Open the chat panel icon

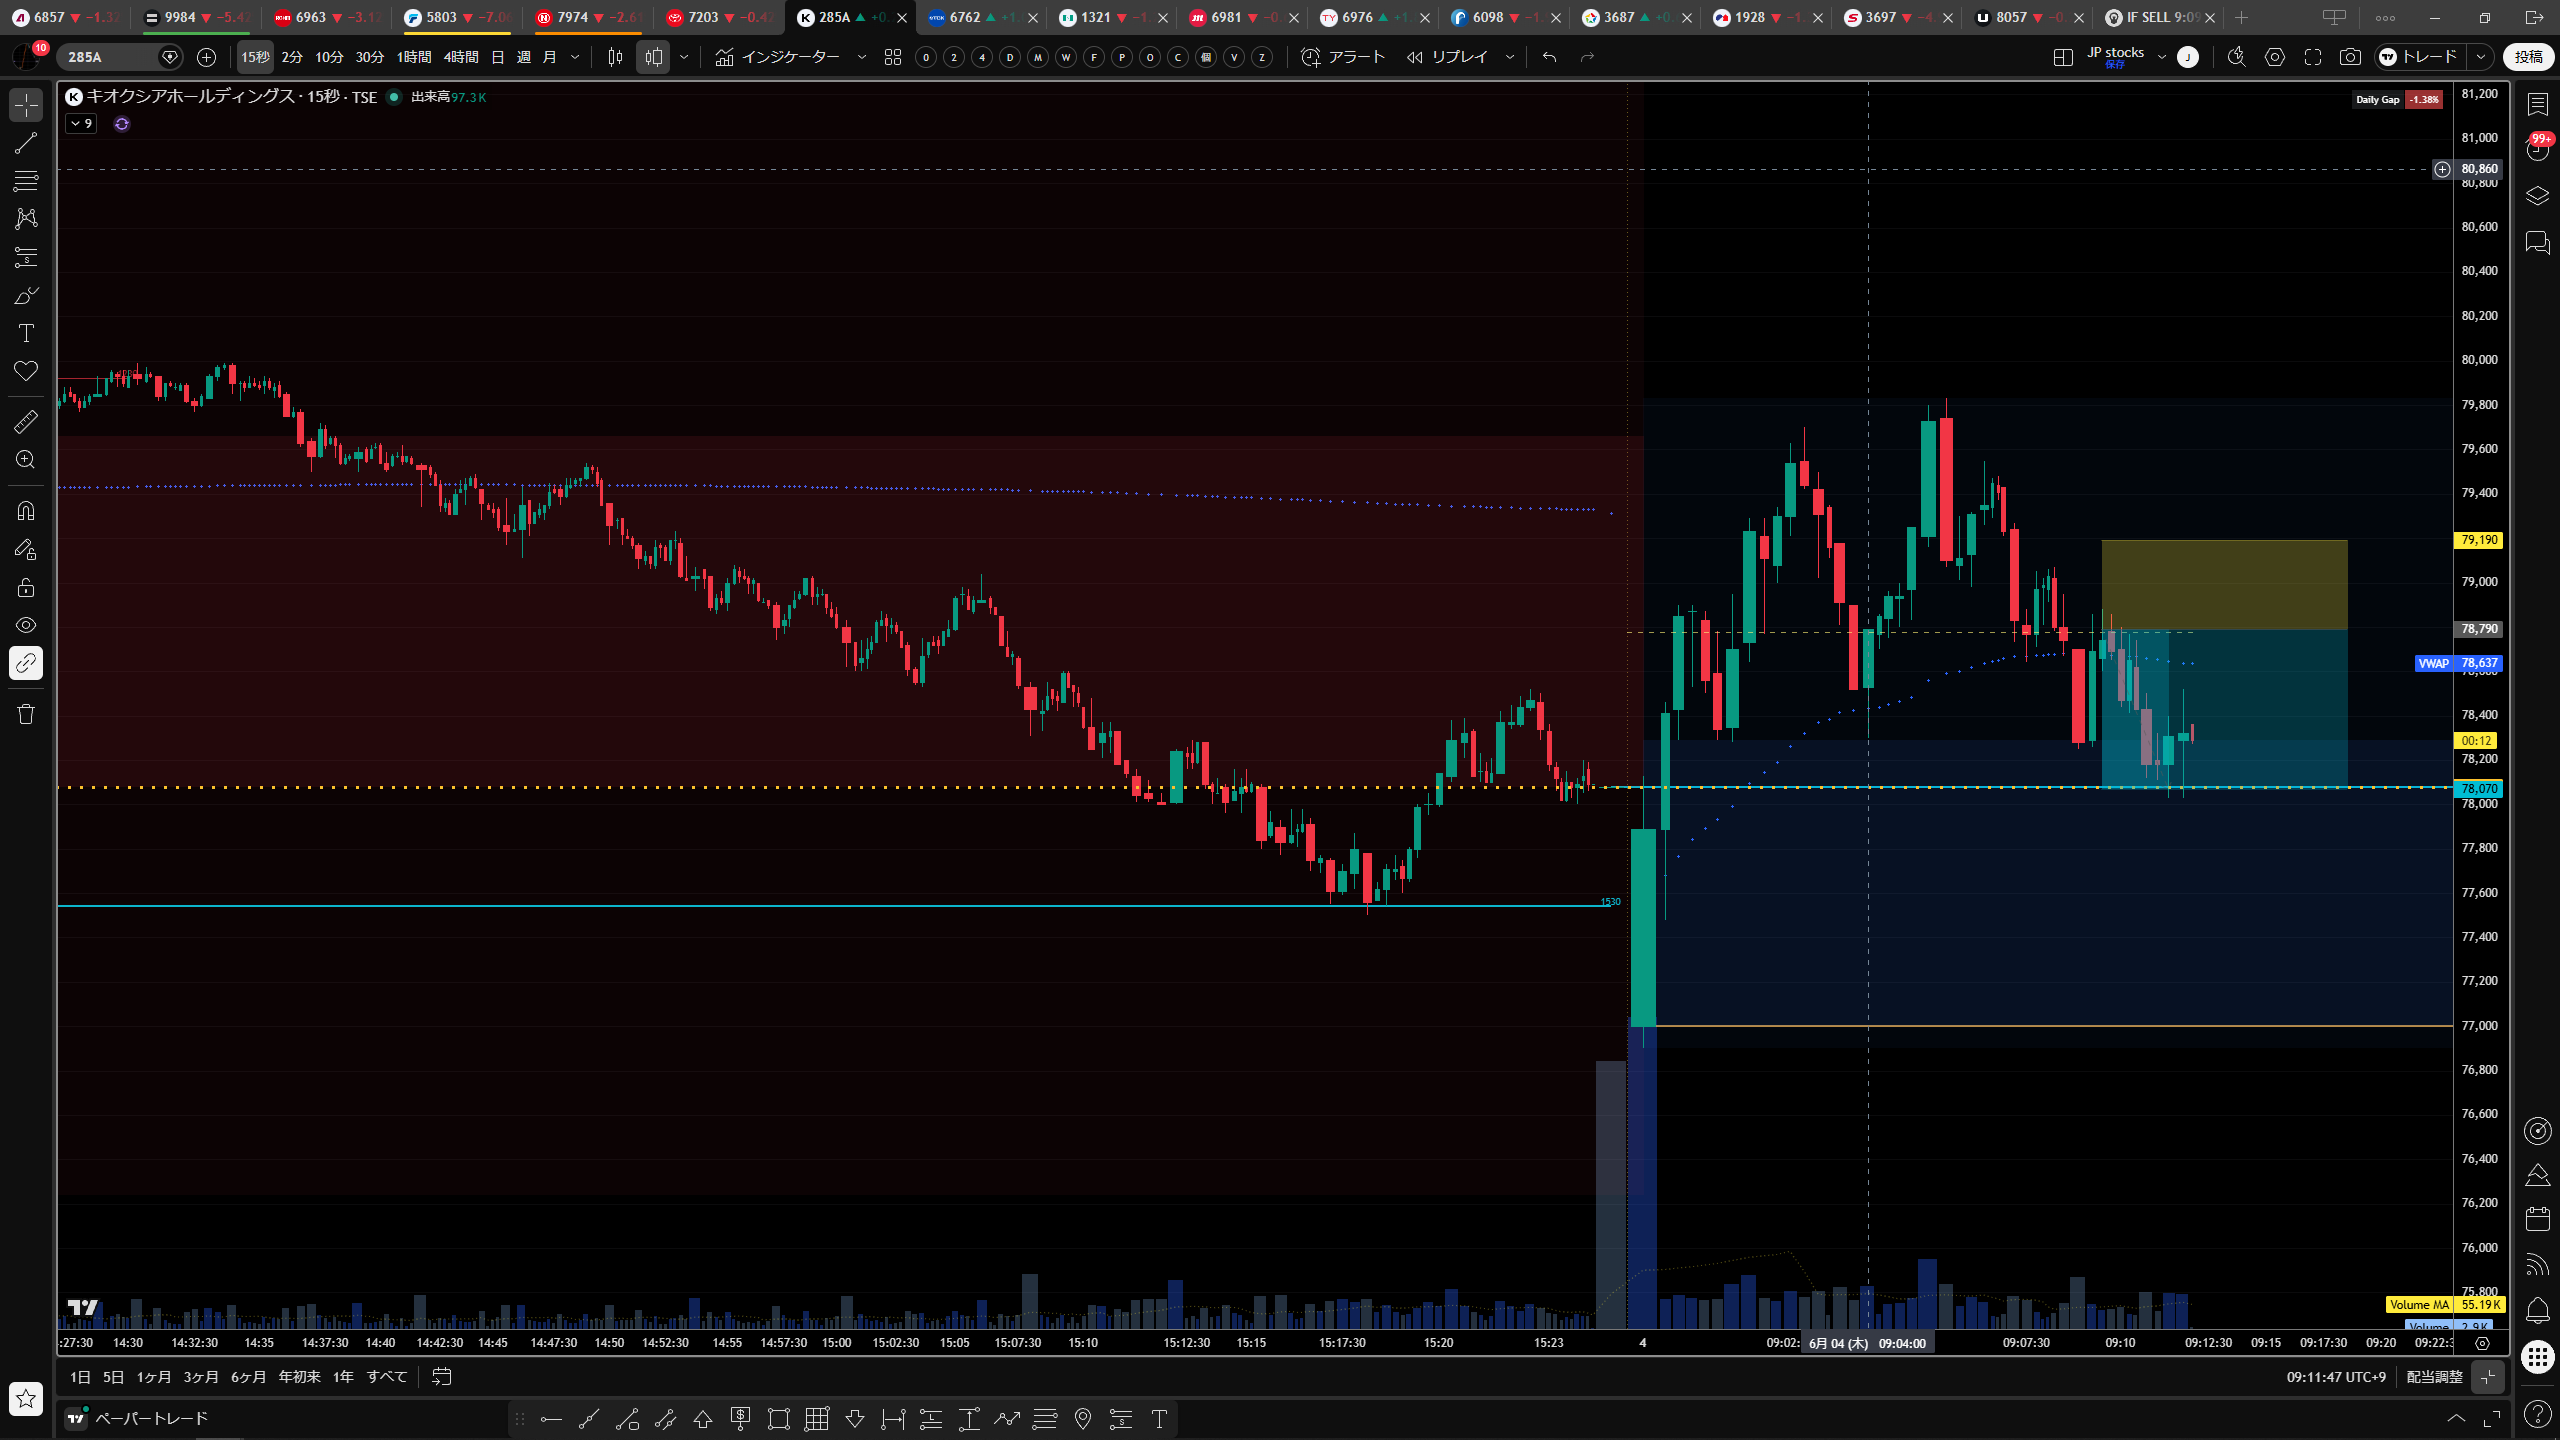coord(2537,242)
